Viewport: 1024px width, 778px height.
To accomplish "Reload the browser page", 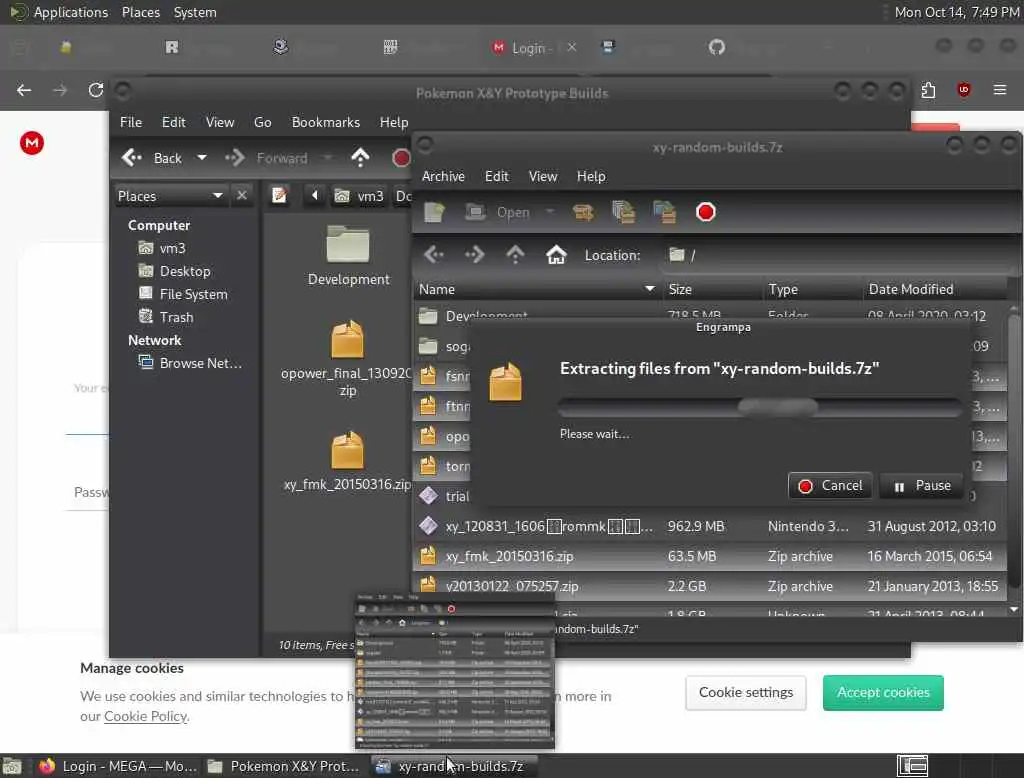I will click(x=96, y=90).
